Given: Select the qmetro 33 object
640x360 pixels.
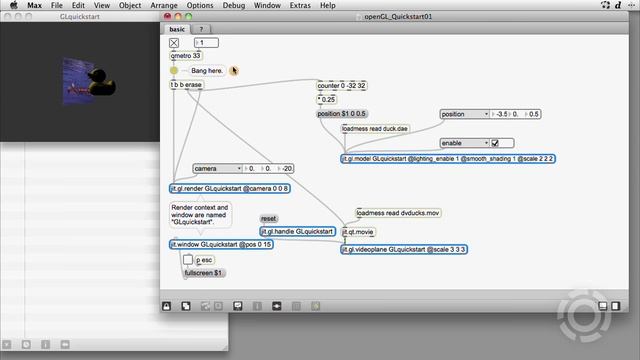Looking at the screenshot, I should 186,56.
